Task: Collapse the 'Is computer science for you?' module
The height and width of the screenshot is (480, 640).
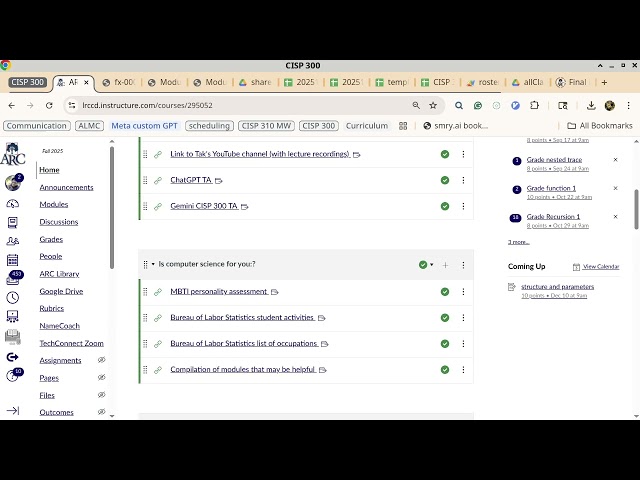Action: tap(153, 264)
